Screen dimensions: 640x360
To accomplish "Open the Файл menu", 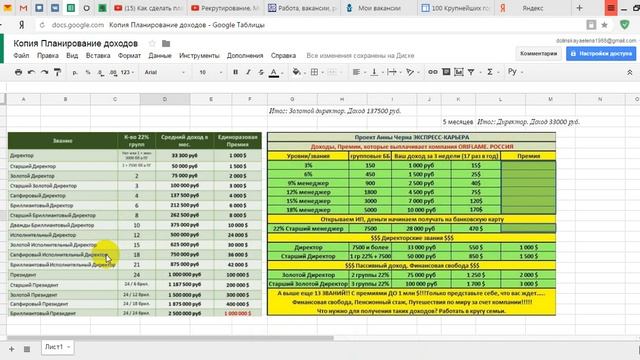I will coord(21,56).
